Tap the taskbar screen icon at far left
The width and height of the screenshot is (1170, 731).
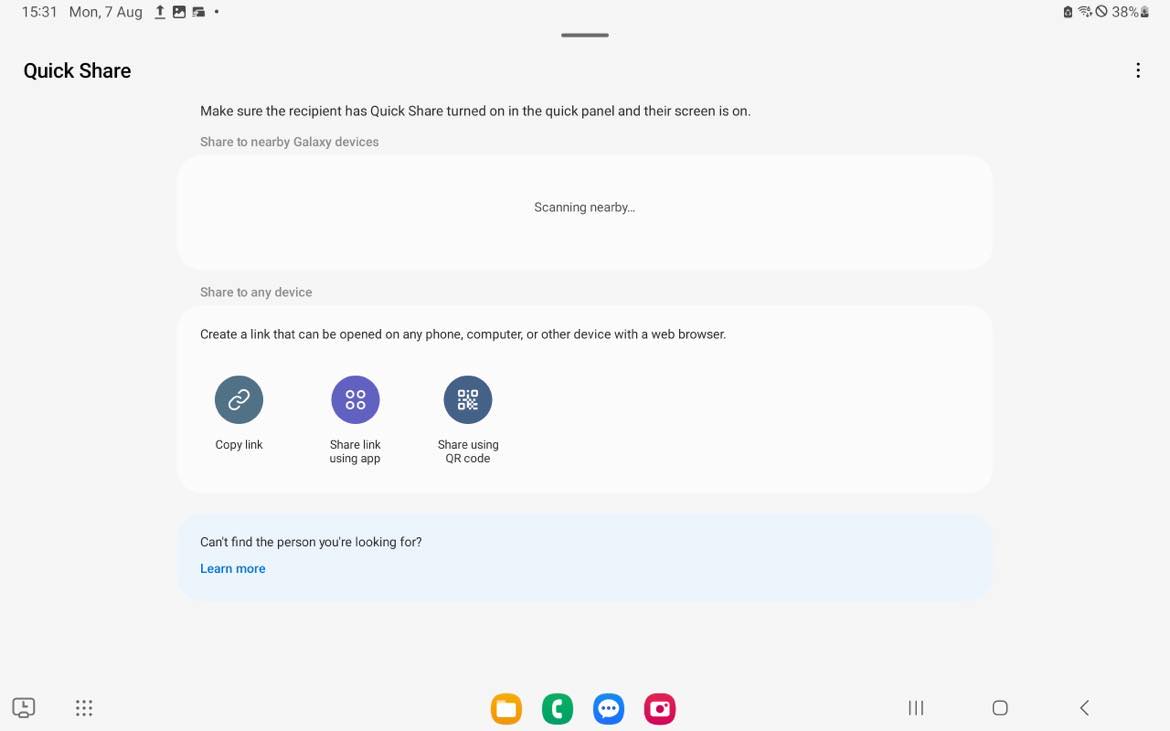tap(24, 708)
